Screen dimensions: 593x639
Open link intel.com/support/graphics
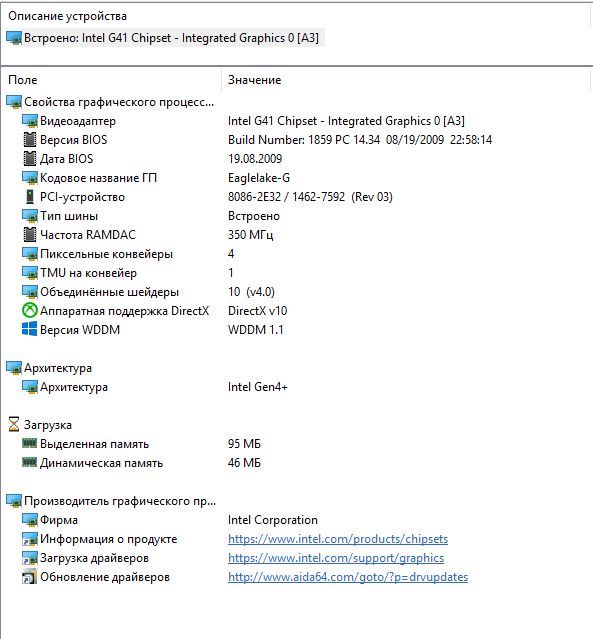(x=336, y=558)
